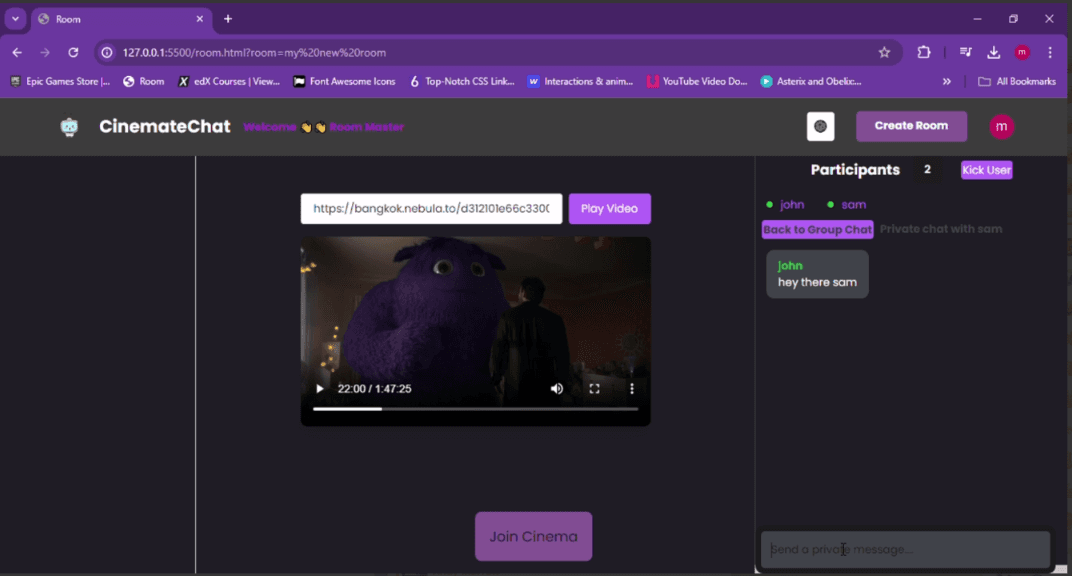The height and width of the screenshot is (576, 1072).
Task: Mute the video using the speaker icon
Action: point(557,389)
